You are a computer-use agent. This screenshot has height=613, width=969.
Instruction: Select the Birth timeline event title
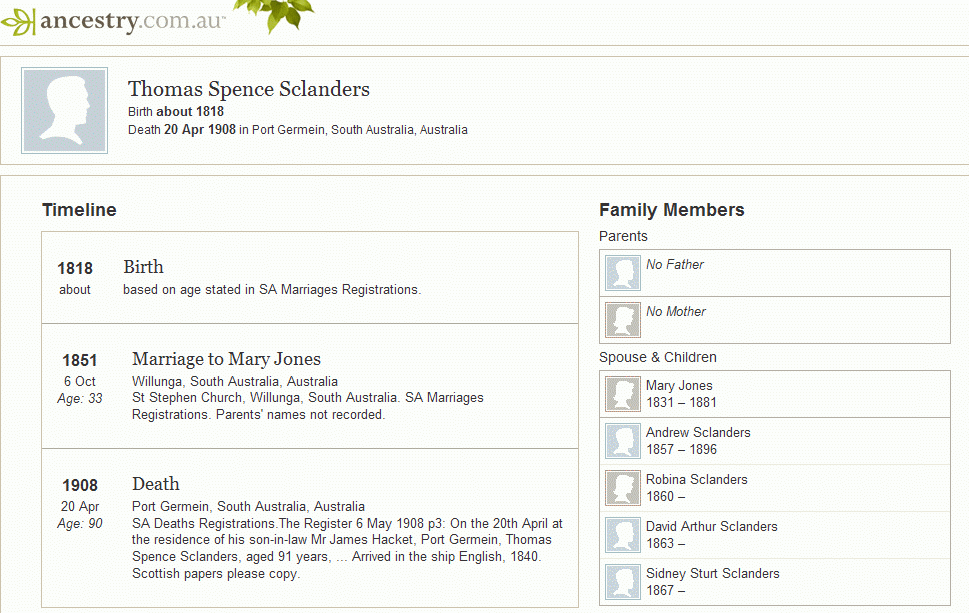tap(143, 267)
